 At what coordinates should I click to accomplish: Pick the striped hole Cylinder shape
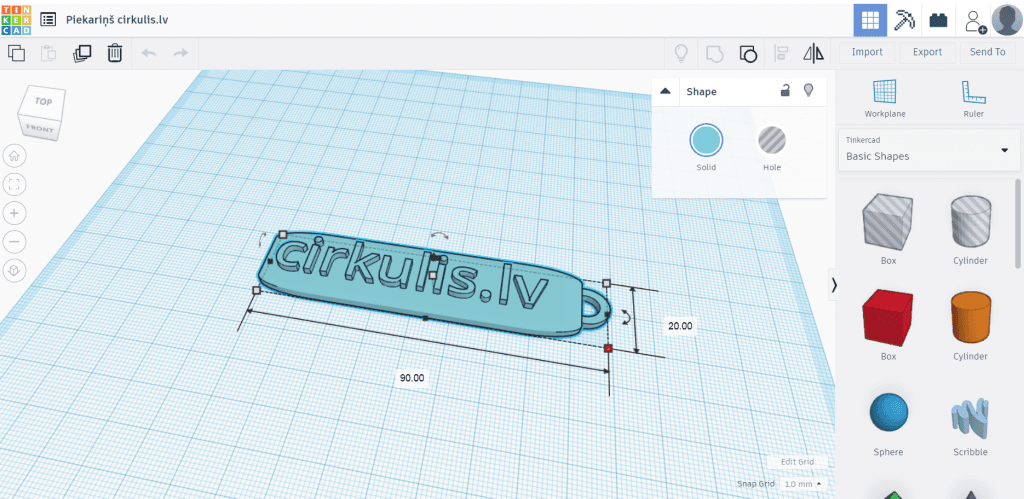(970, 222)
